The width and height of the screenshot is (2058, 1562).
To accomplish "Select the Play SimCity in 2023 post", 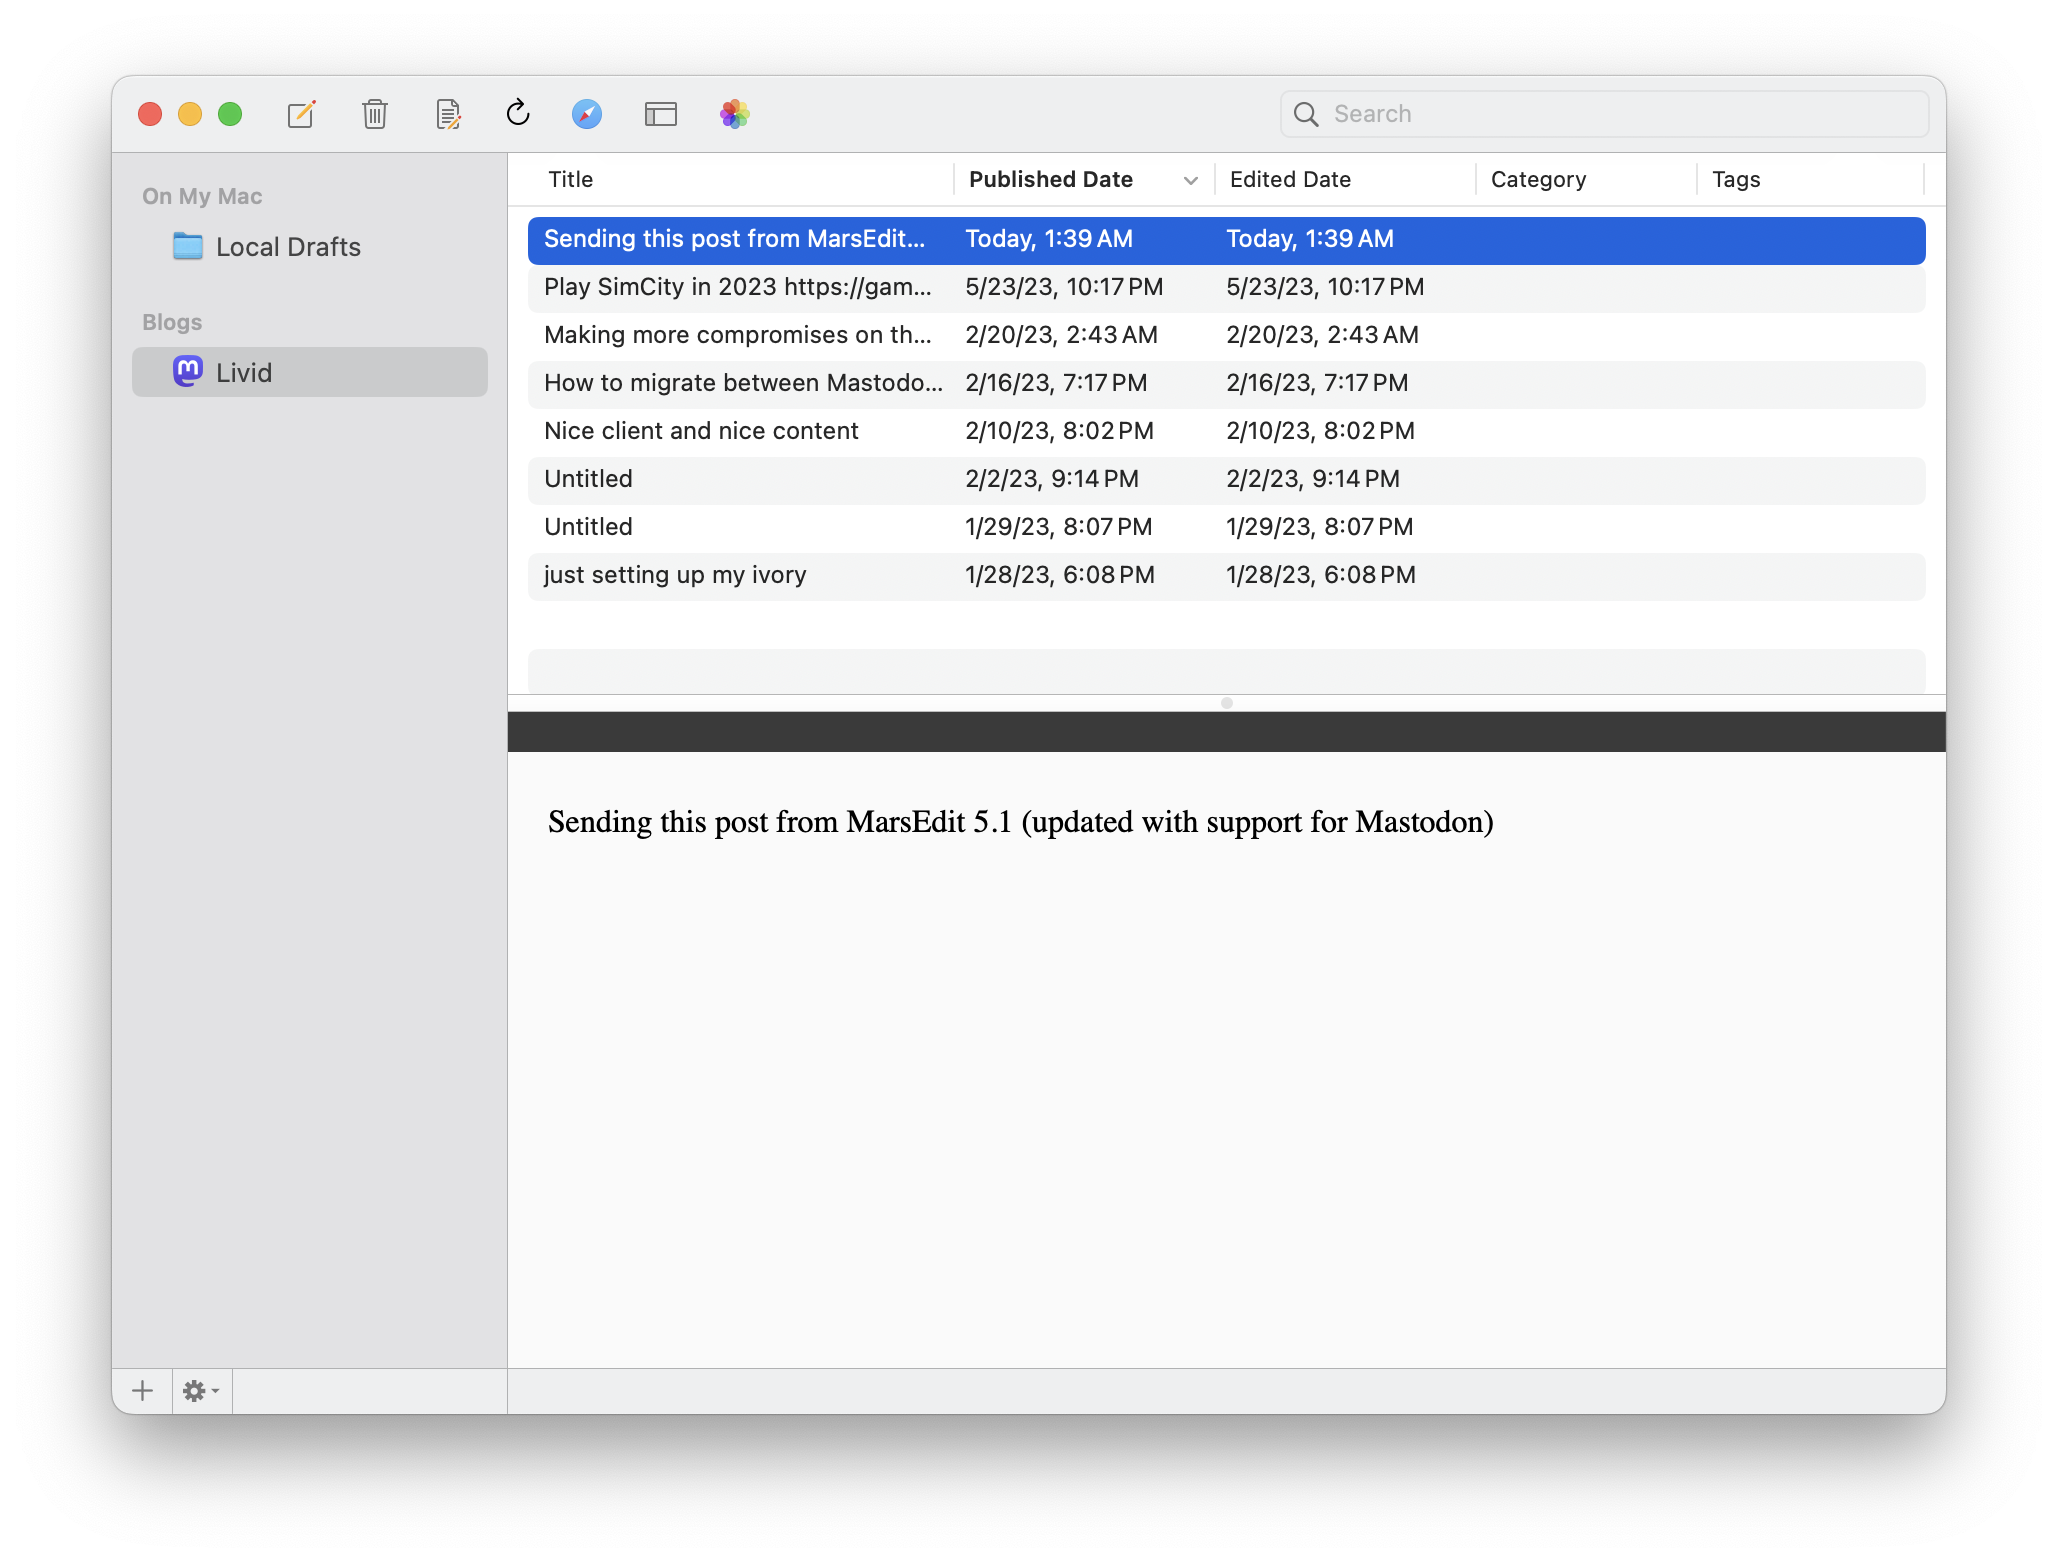I will [738, 288].
